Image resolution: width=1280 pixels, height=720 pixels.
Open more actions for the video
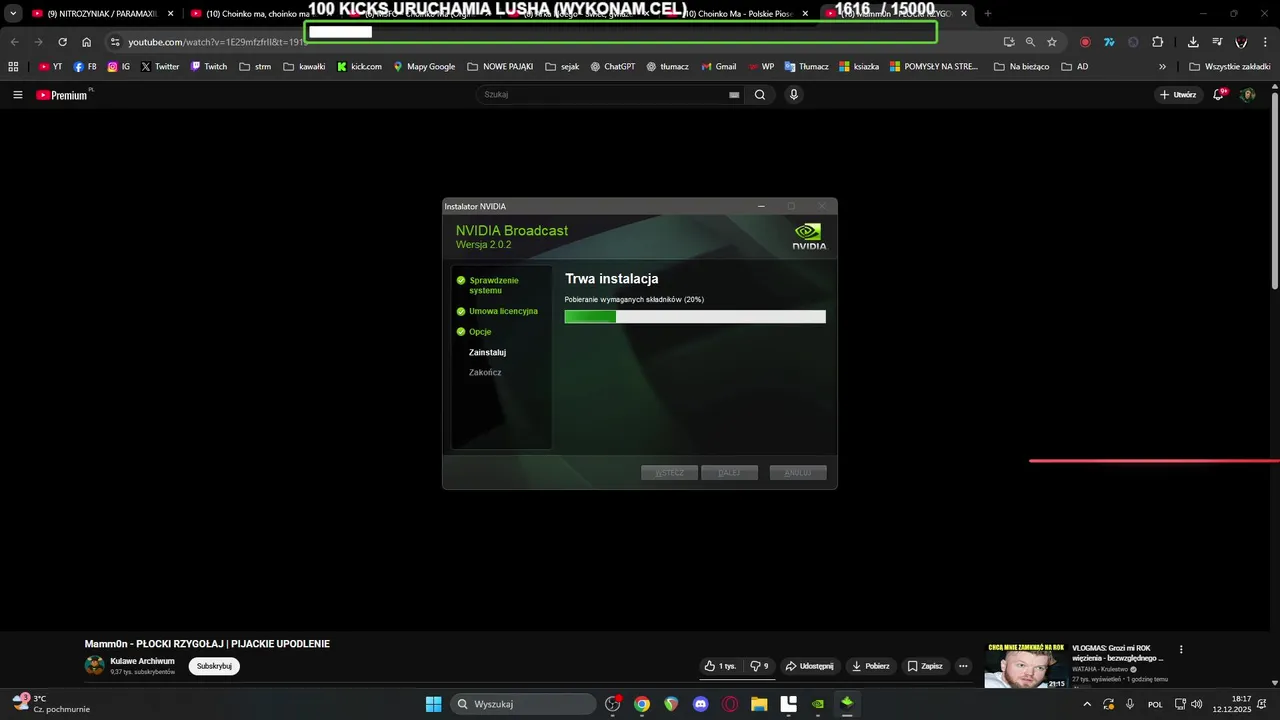pos(963,666)
